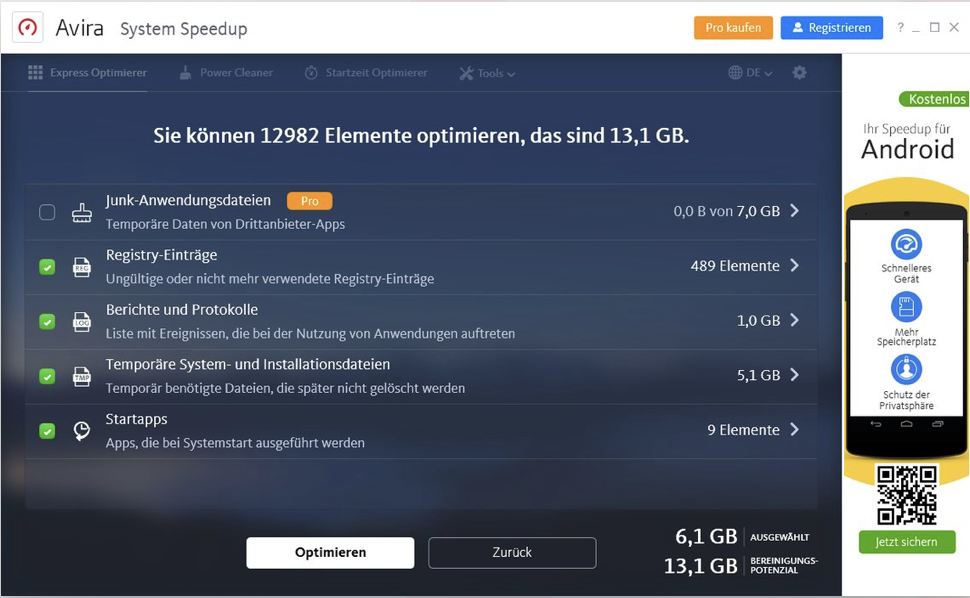Uncheck Temporäre System- und Installationsdateien checkbox
The image size is (970, 598).
47,376
